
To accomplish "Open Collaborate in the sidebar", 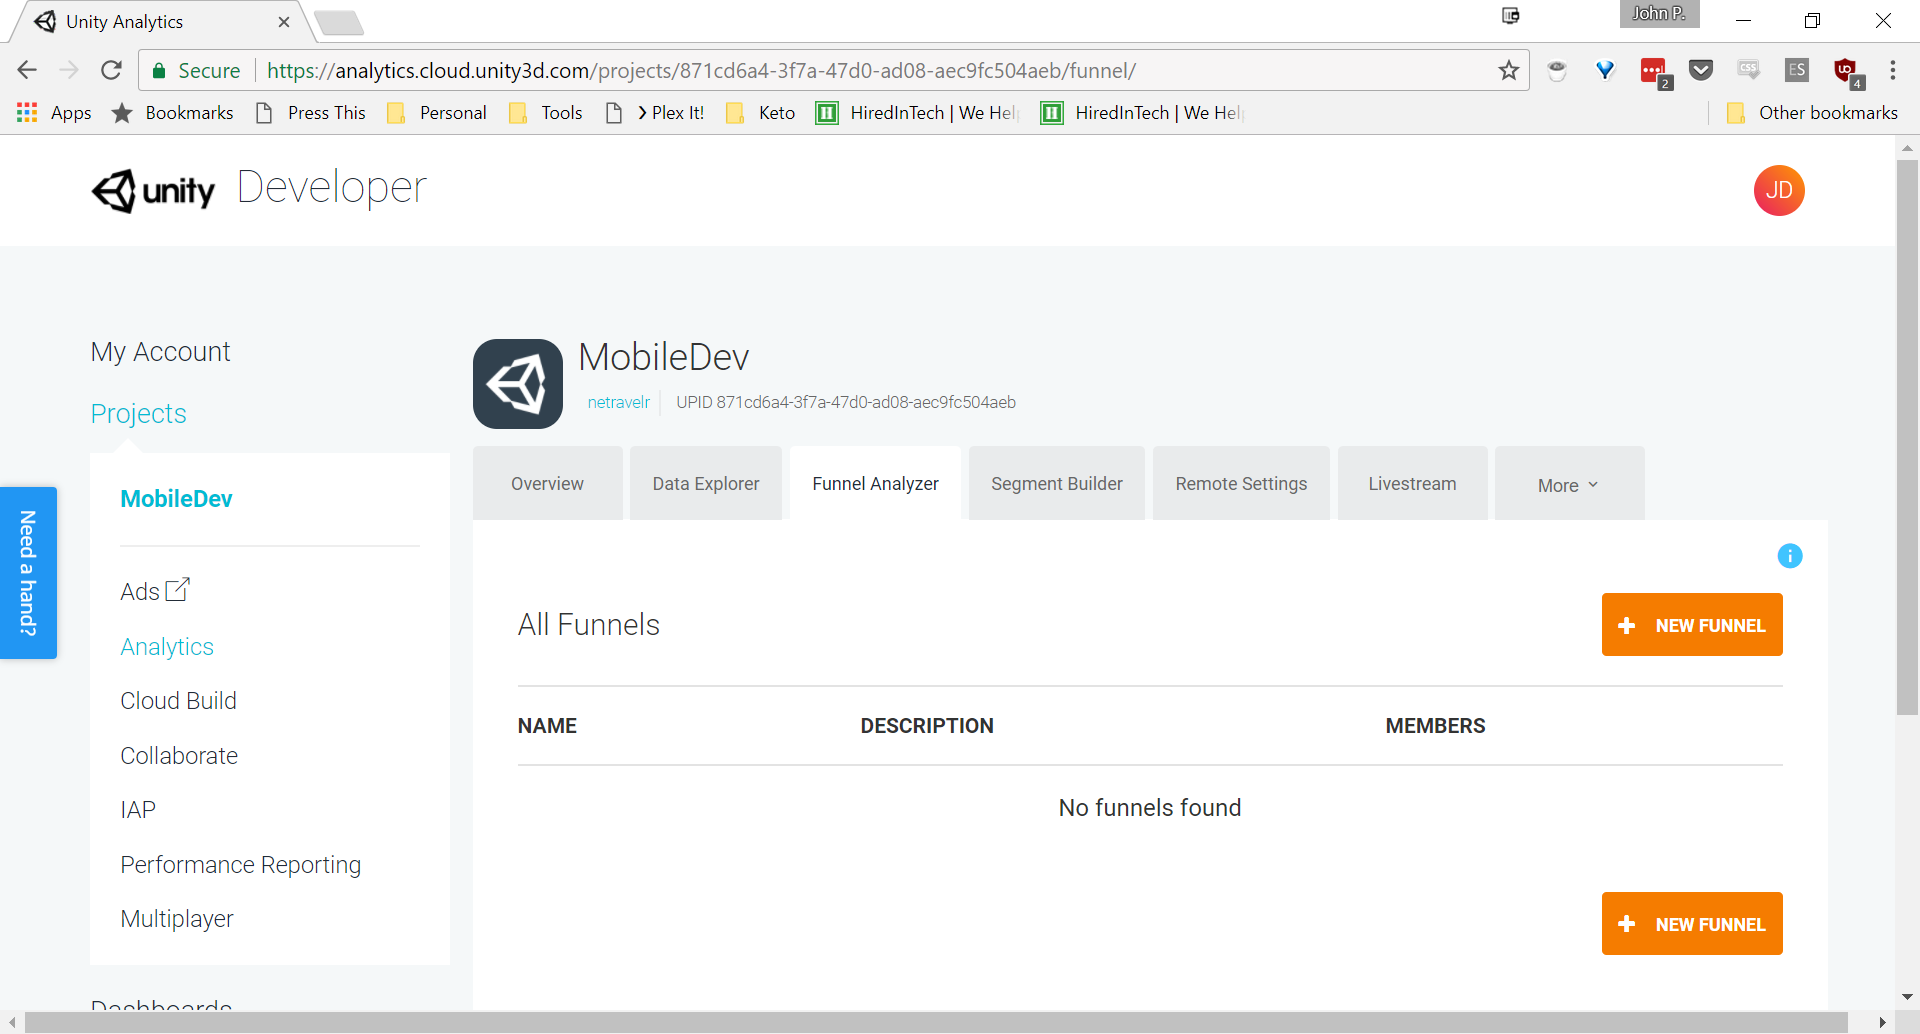I will (x=179, y=756).
